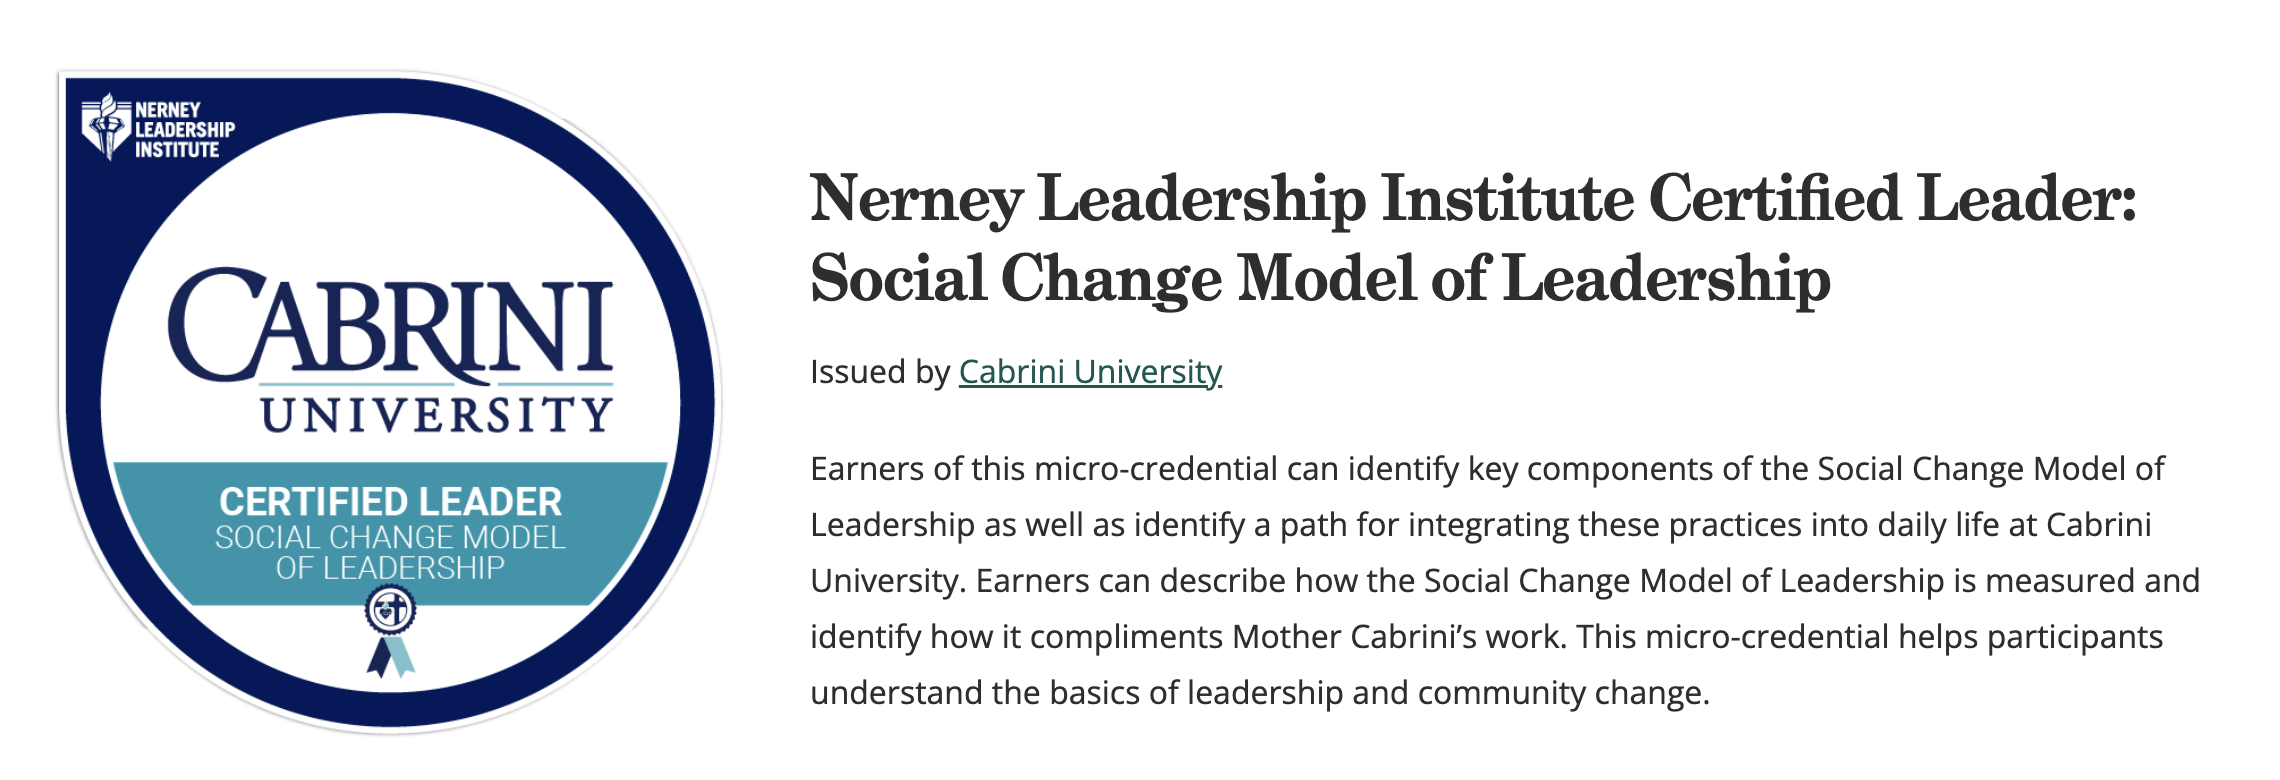Click the Nerney torch shield logo icon
This screenshot has height=780, width=2280.
pos(106,127)
